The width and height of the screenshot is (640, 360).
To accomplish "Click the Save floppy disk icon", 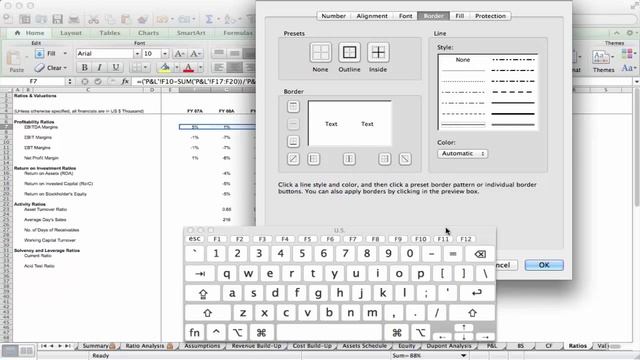I will [57, 19].
